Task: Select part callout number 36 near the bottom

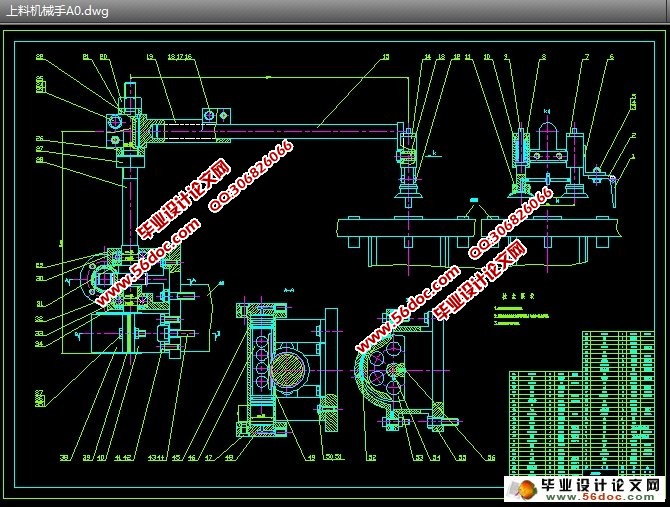Action: pyautogui.click(x=491, y=458)
